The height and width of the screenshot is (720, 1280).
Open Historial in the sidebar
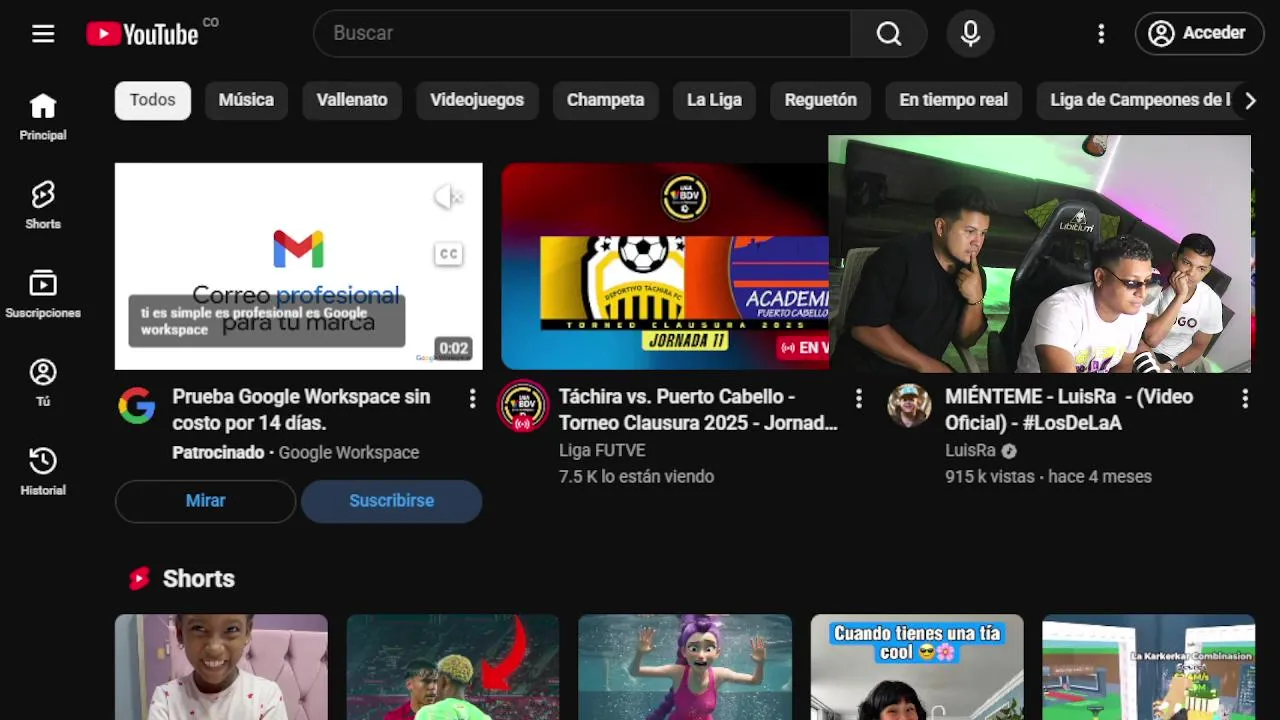[43, 473]
